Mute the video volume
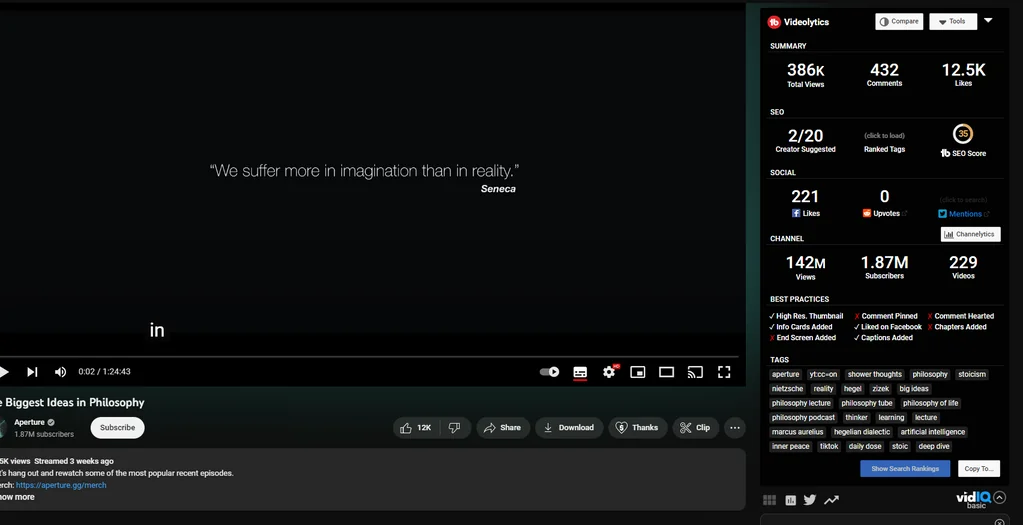This screenshot has height=525, width=1023. pyautogui.click(x=60, y=372)
